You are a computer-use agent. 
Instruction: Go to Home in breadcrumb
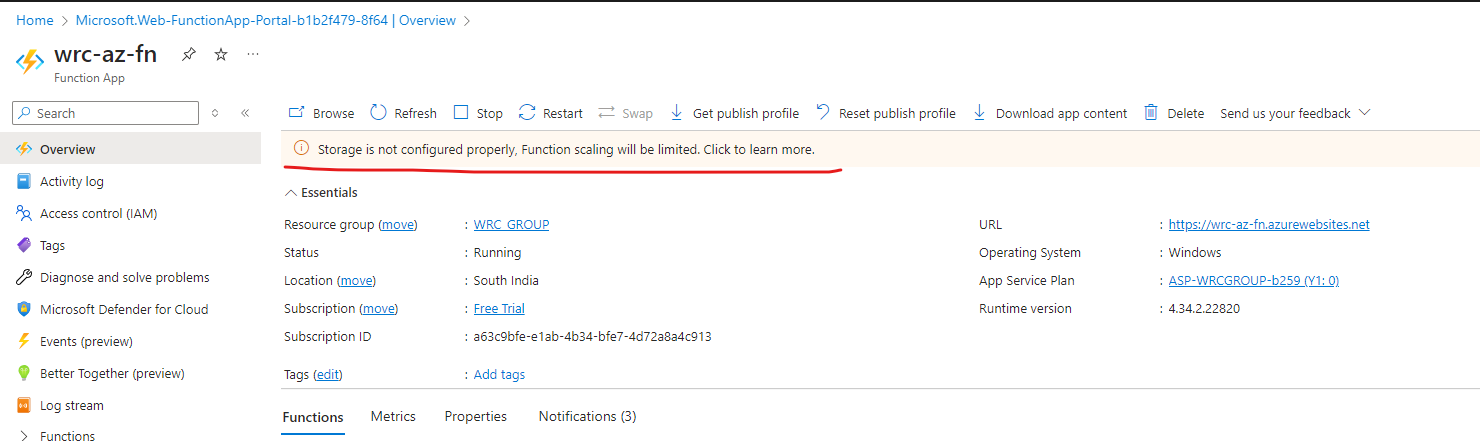(35, 20)
